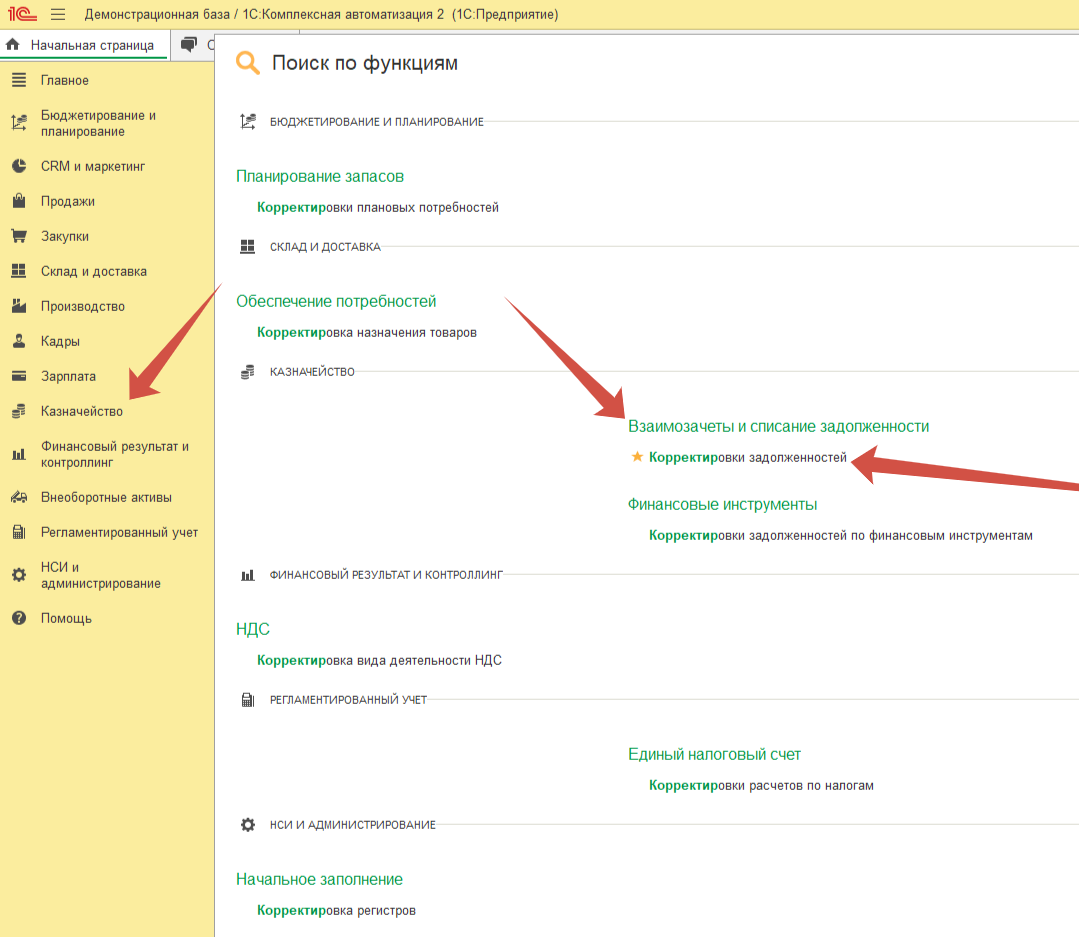
Task: Click the CRM и маркетинг pie icon
Action: [18, 166]
